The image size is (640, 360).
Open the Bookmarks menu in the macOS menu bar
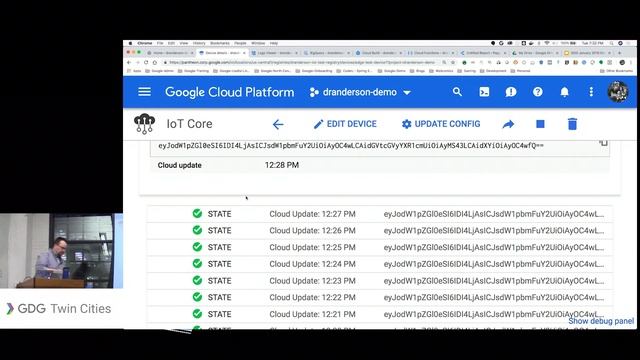pos(220,43)
